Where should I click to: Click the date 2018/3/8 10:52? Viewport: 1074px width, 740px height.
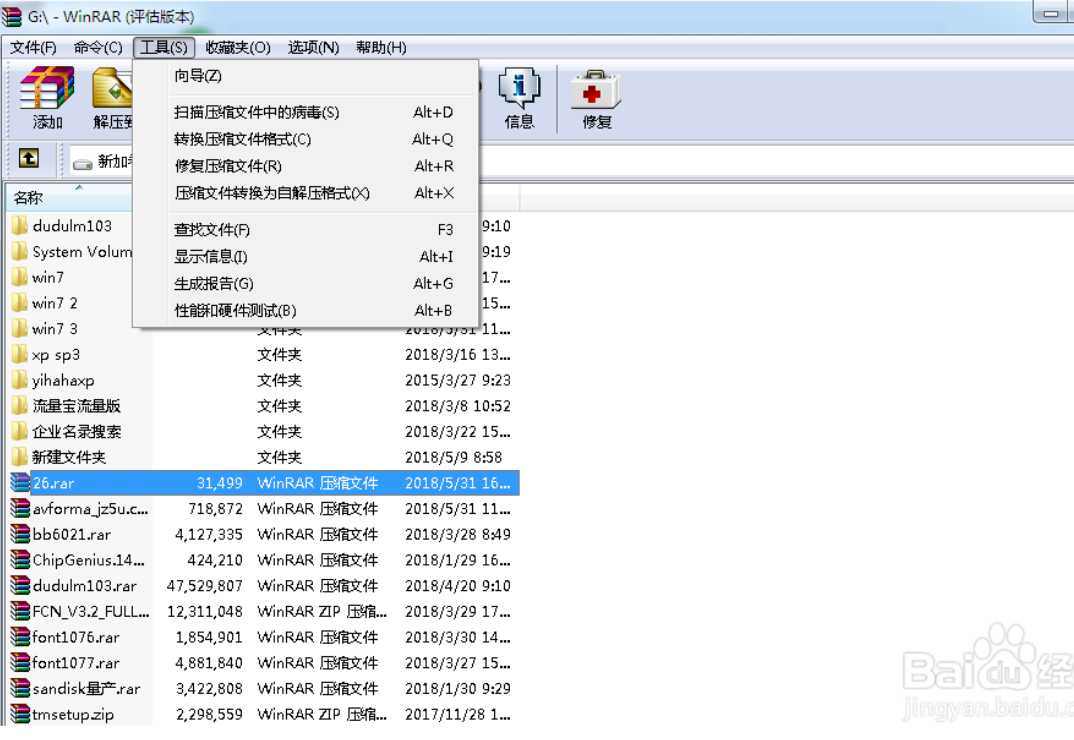[x=458, y=406]
